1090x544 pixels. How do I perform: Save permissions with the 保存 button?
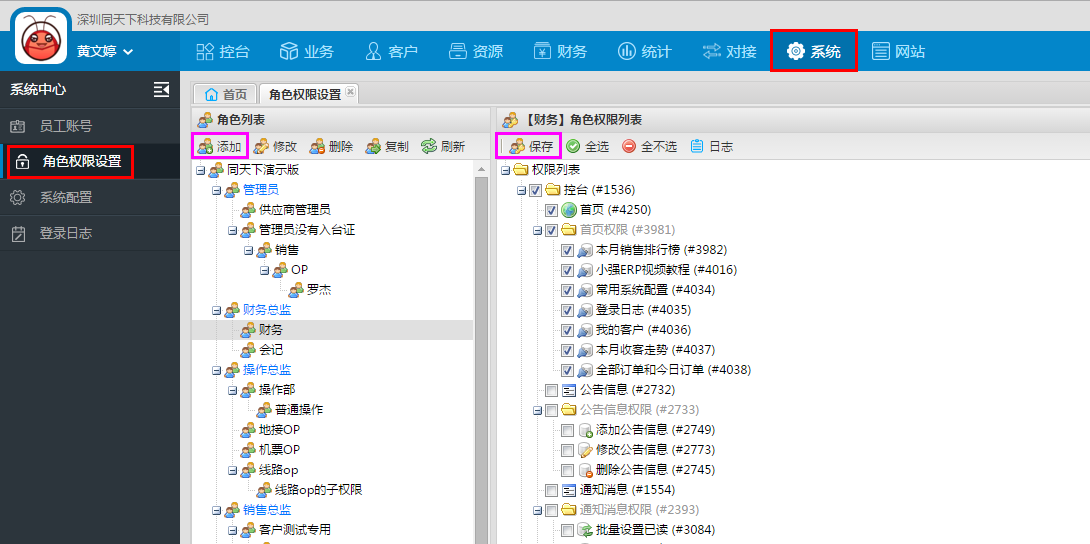(531, 147)
